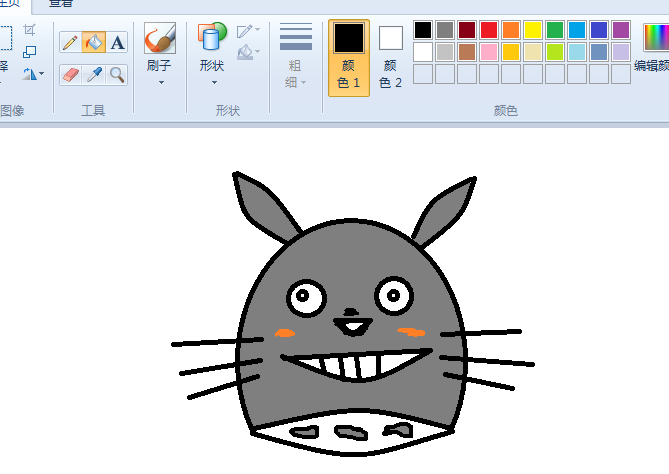Click the first empty custom color slot
The width and height of the screenshot is (669, 474).
(x=423, y=74)
